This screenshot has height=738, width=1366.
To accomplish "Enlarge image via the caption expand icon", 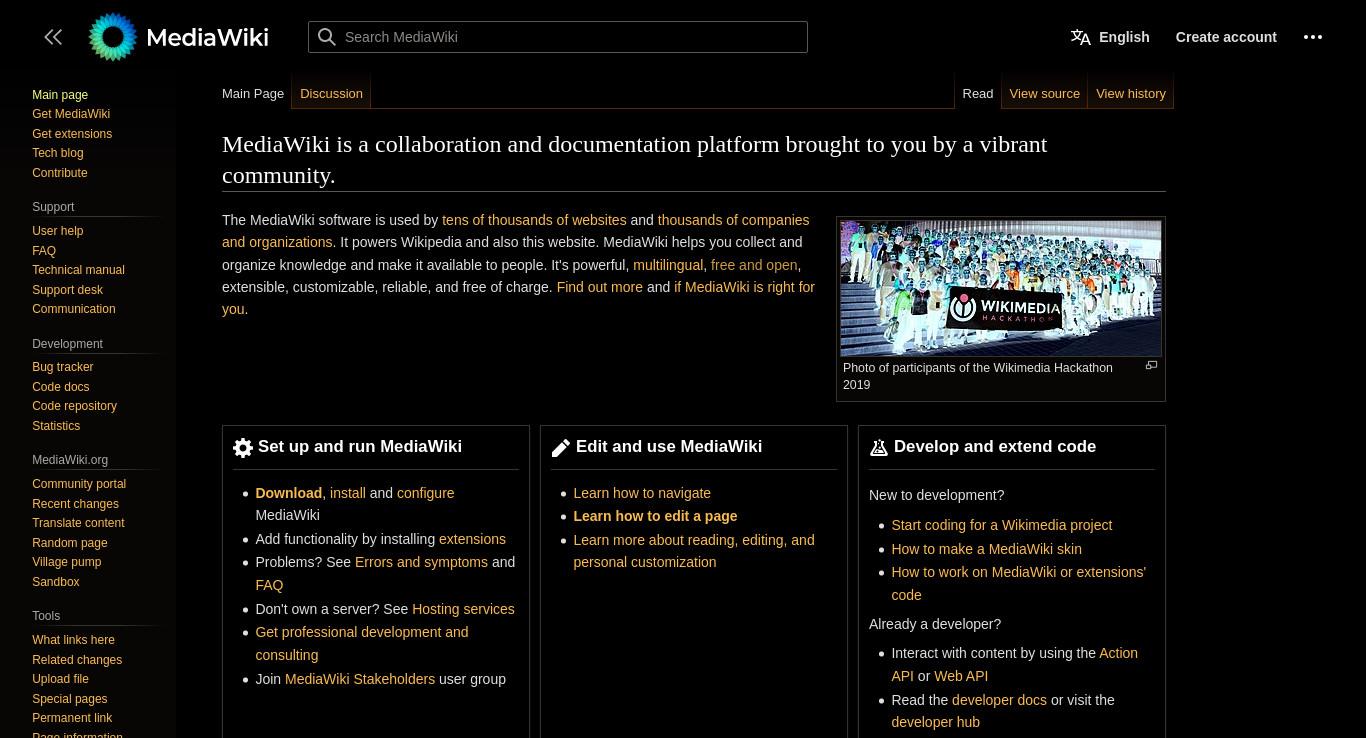I will coord(1151,365).
